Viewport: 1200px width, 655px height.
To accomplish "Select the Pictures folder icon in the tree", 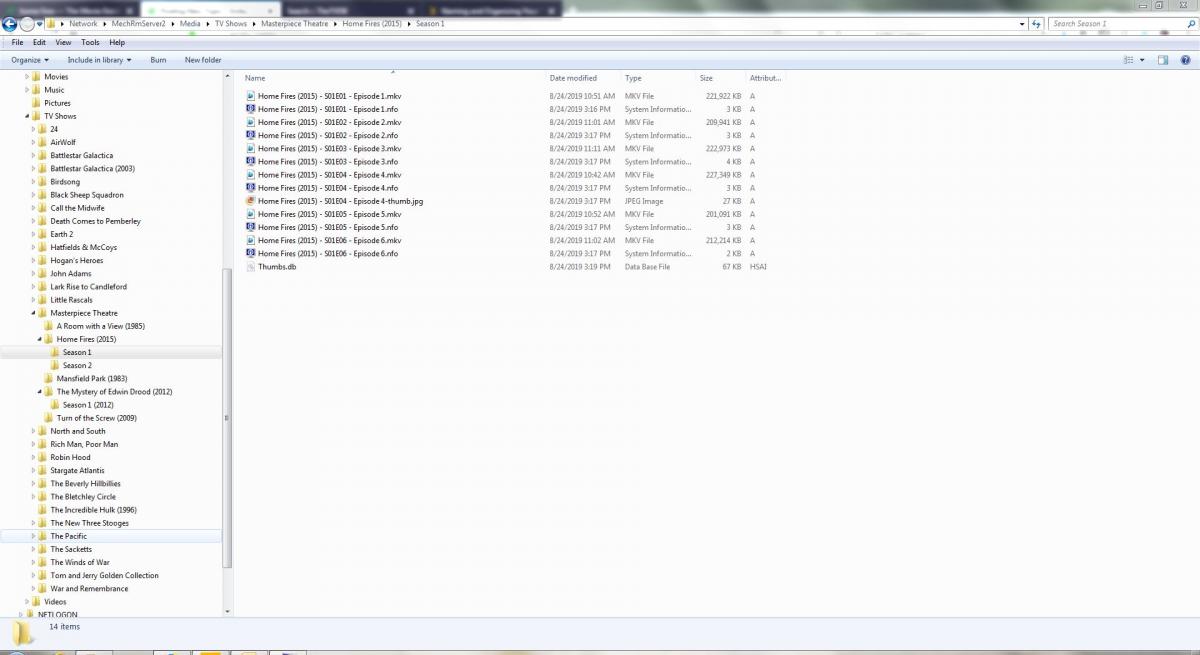I will coord(37,103).
